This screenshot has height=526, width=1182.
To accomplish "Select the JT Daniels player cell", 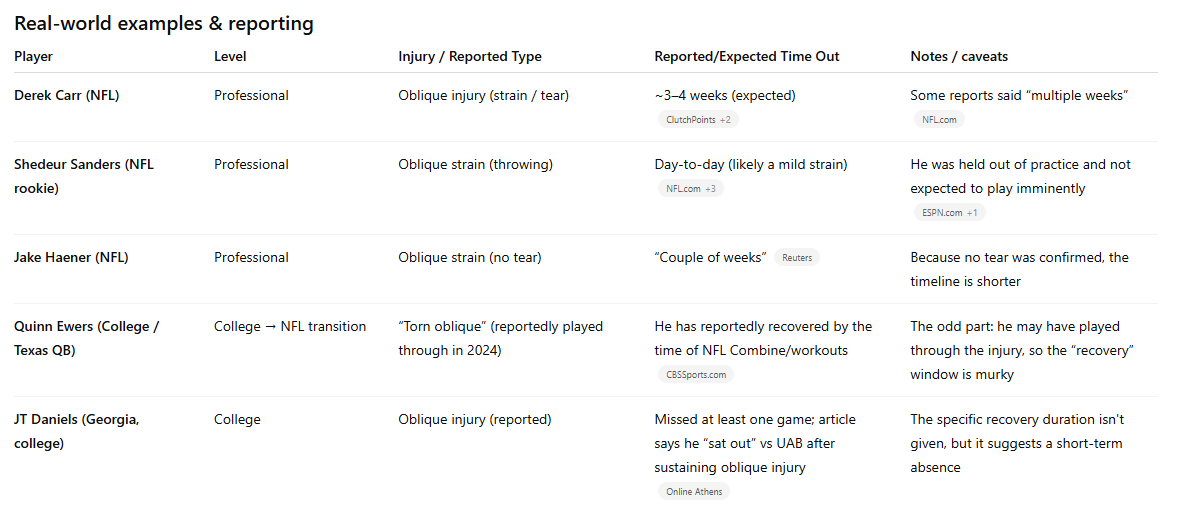I will [77, 432].
